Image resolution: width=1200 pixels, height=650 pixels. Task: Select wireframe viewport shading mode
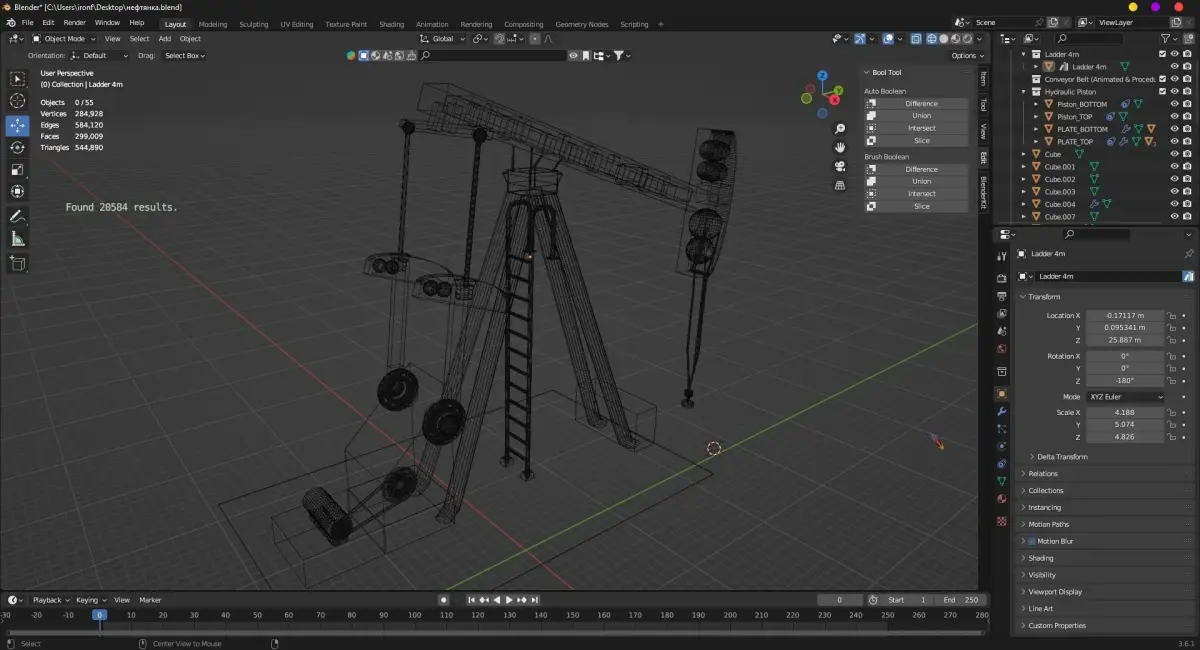(x=931, y=39)
